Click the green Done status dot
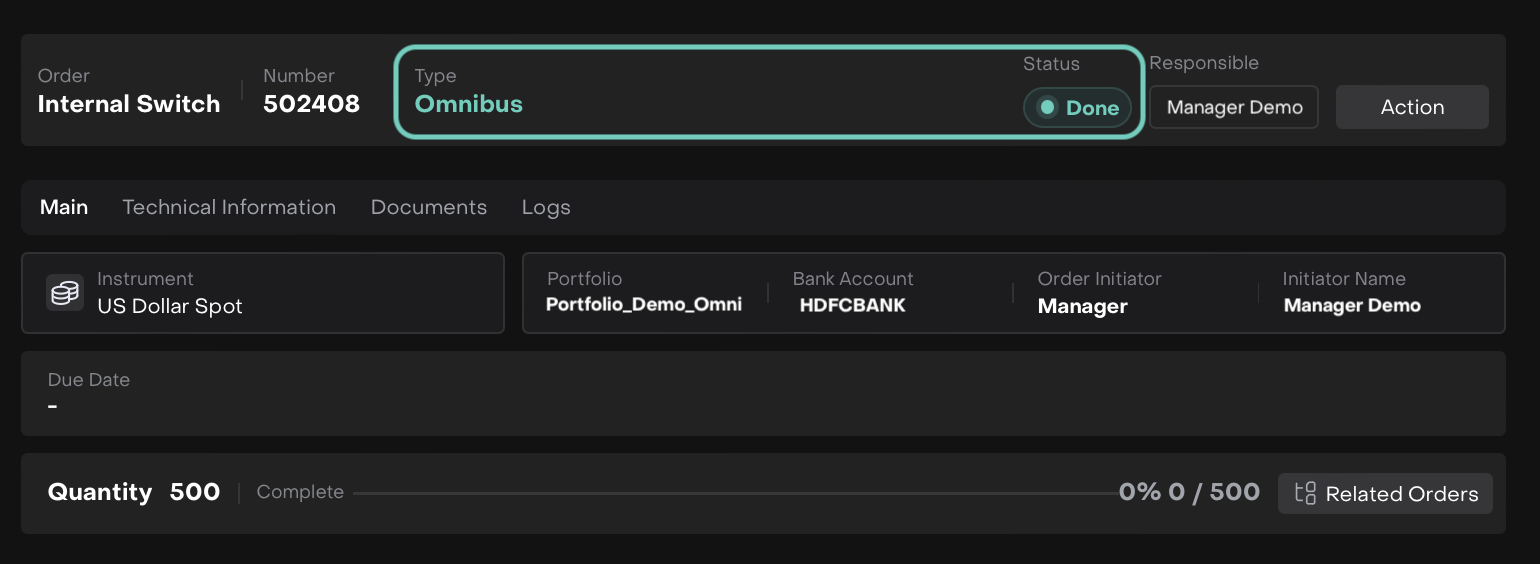Image resolution: width=1540 pixels, height=564 pixels. [1047, 107]
